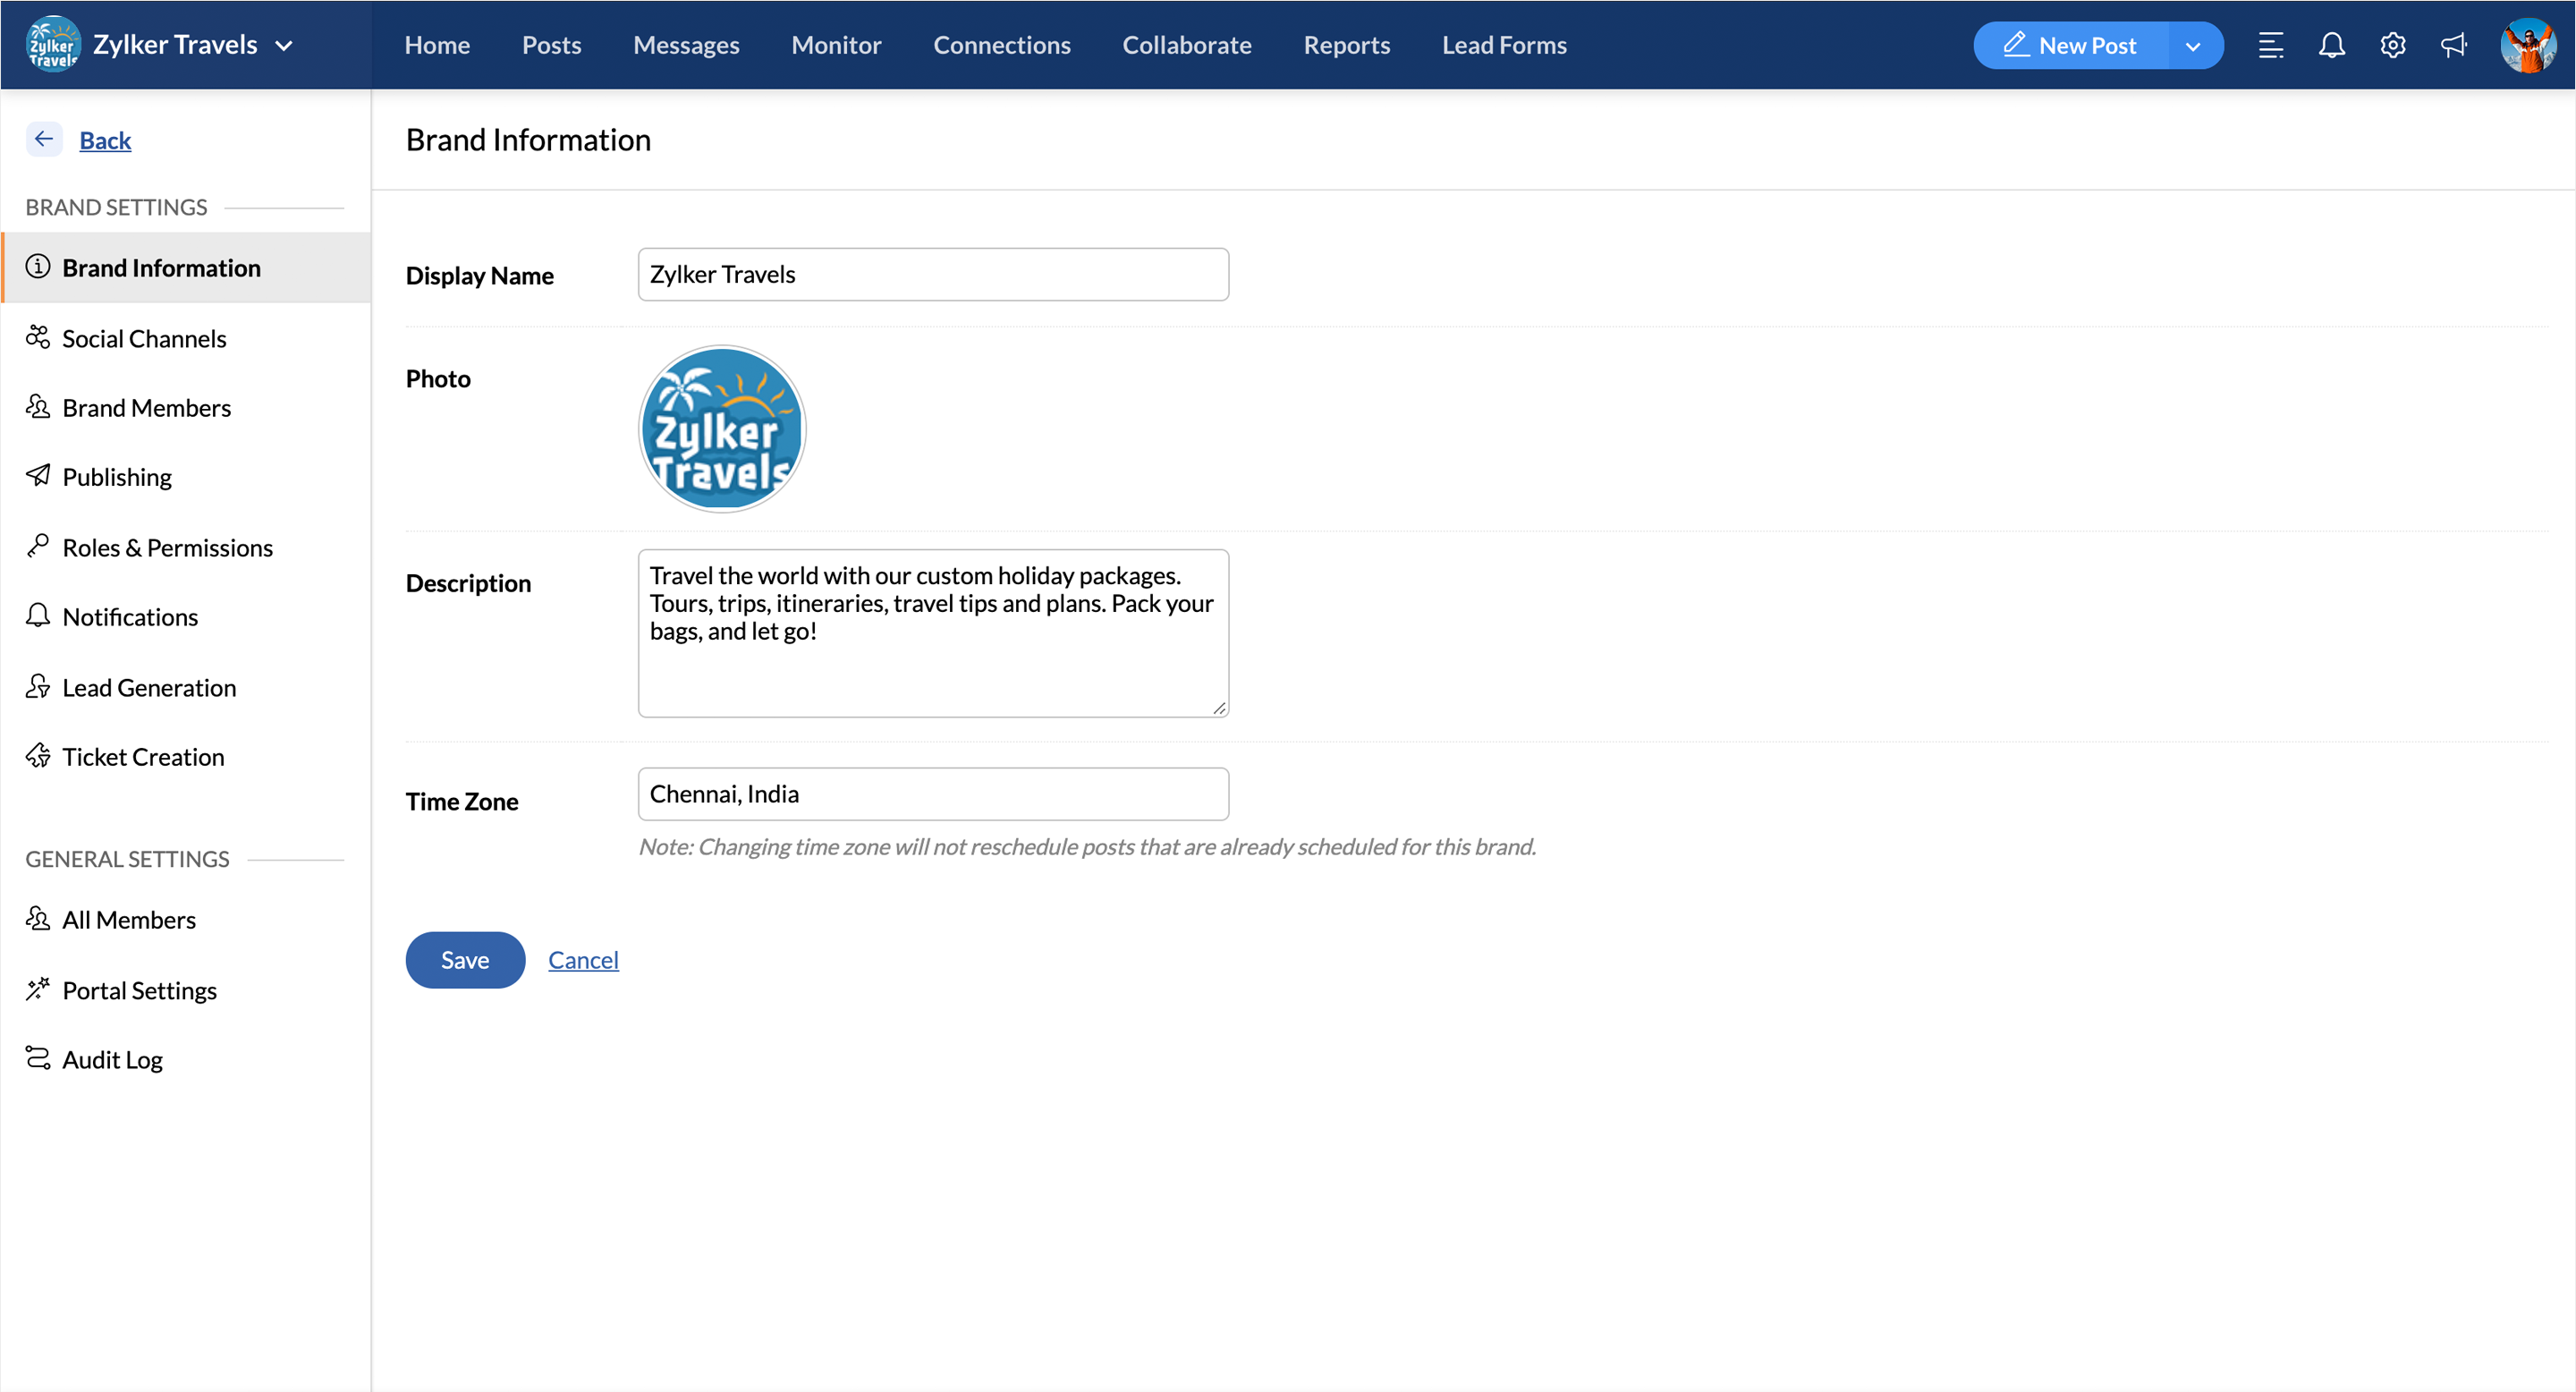The height and width of the screenshot is (1392, 2576).
Task: Click the New Post button
Action: pos(2070,46)
